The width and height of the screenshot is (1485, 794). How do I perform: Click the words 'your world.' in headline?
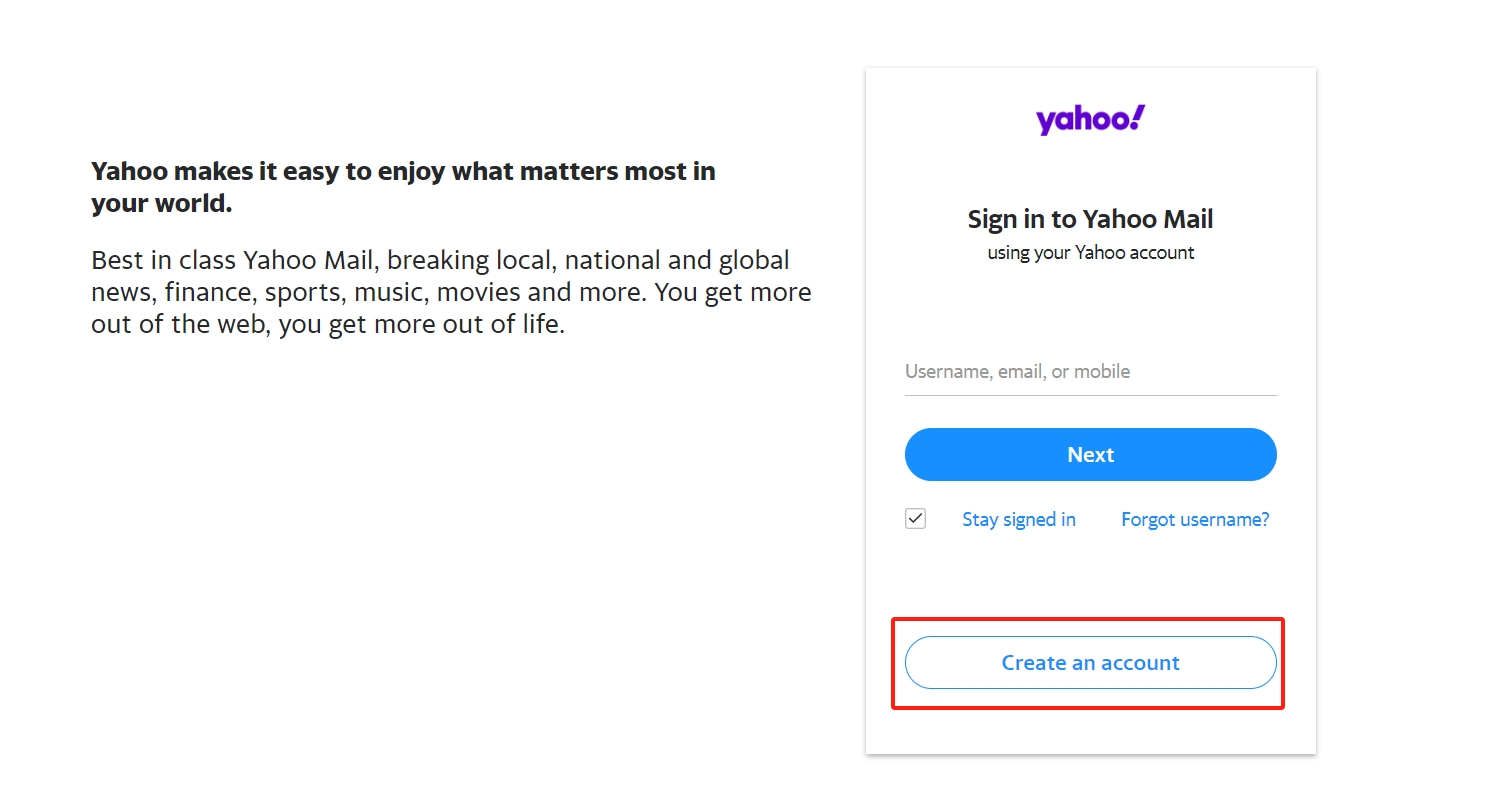(x=161, y=204)
